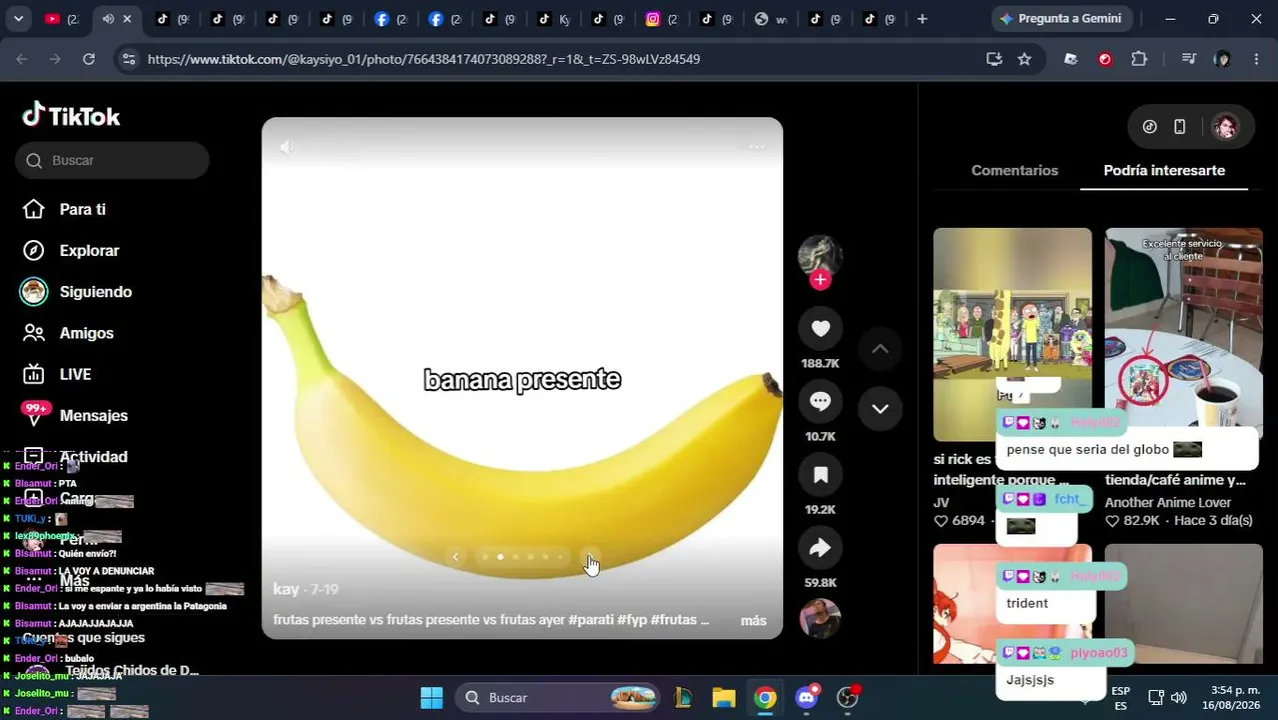Expand caption with 'más' link
Viewport: 1278px width, 720px height.
pos(753,621)
